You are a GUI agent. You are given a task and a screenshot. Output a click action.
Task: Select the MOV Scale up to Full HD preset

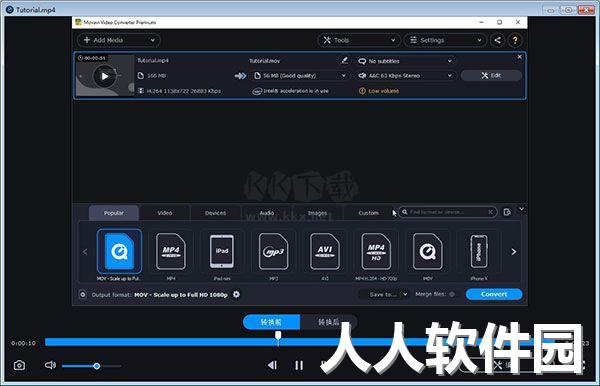(x=119, y=255)
